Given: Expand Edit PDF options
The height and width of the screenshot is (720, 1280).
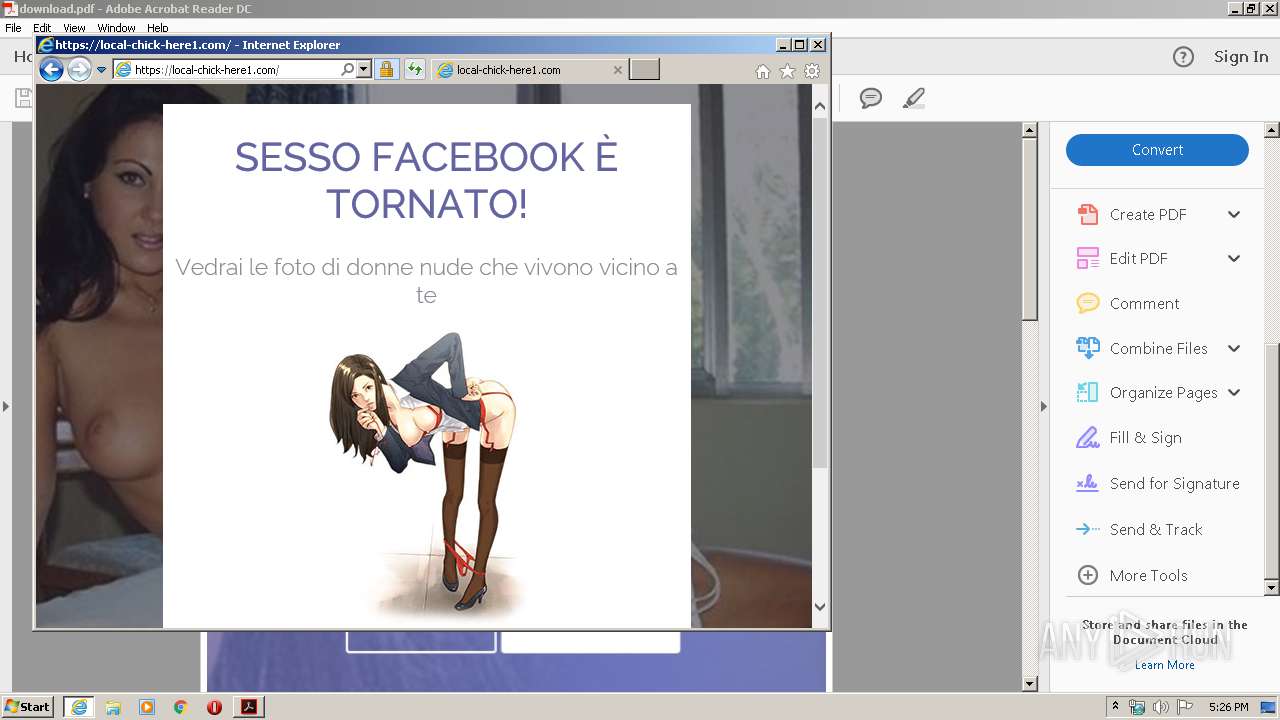Looking at the screenshot, I should 1234,258.
